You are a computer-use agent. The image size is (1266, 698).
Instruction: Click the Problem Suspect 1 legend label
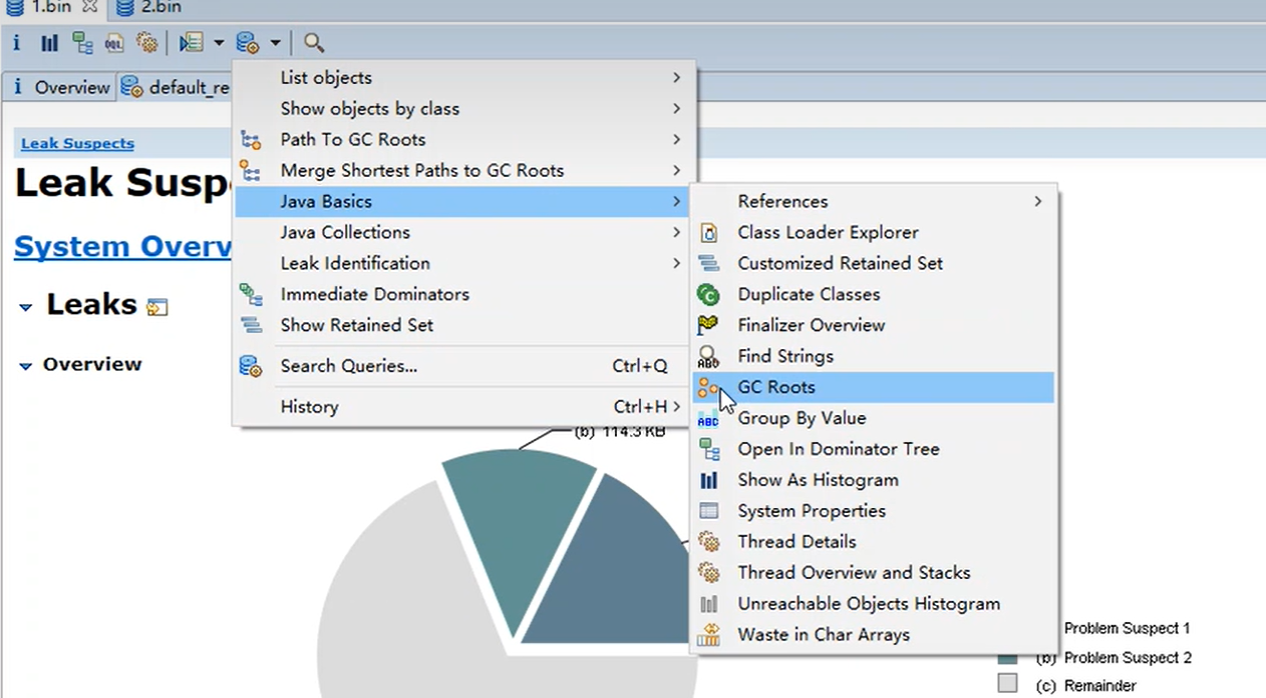(x=1127, y=629)
